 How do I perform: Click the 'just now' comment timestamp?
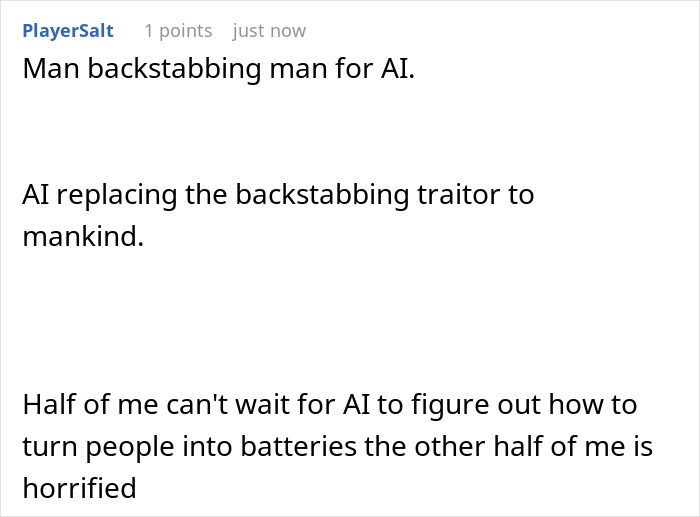pos(269,31)
